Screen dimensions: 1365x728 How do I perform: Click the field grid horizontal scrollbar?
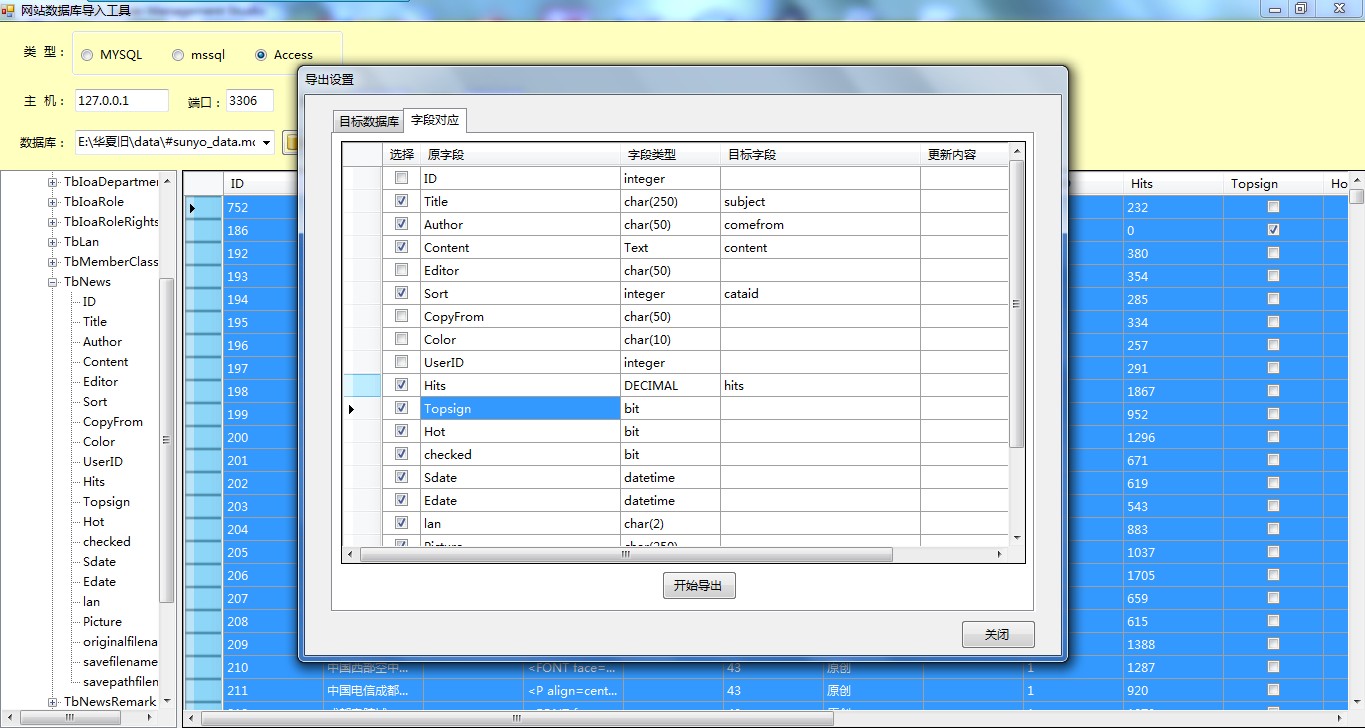625,554
